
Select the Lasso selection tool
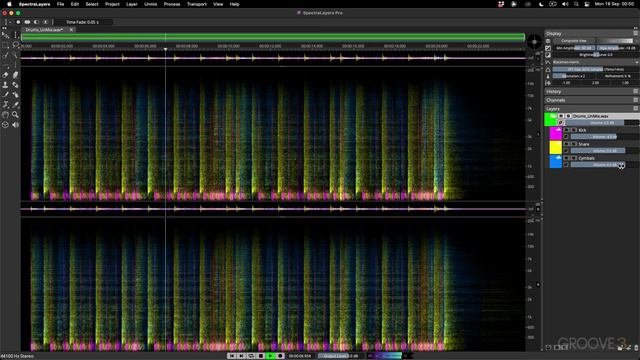pos(15,45)
